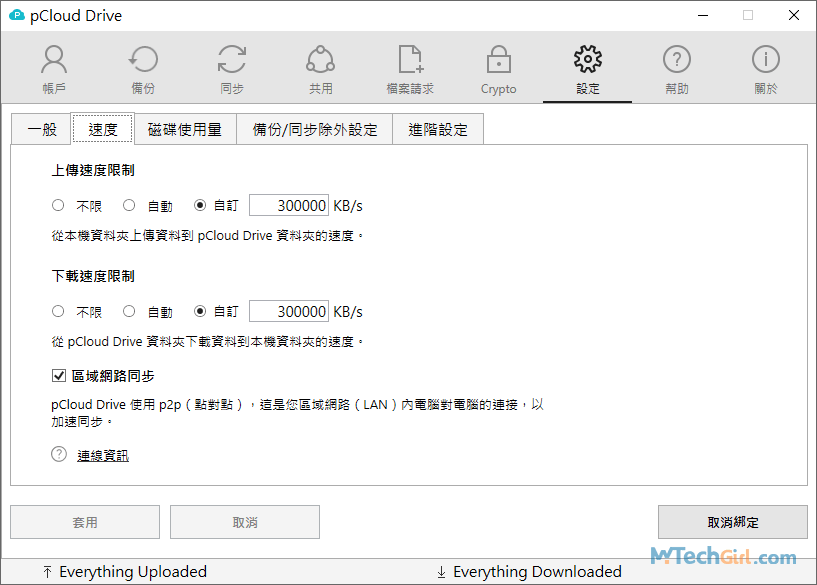Viewport: 817px width, 585px height.
Task: Switch to the 磁碟使用量 tab
Action: [184, 129]
